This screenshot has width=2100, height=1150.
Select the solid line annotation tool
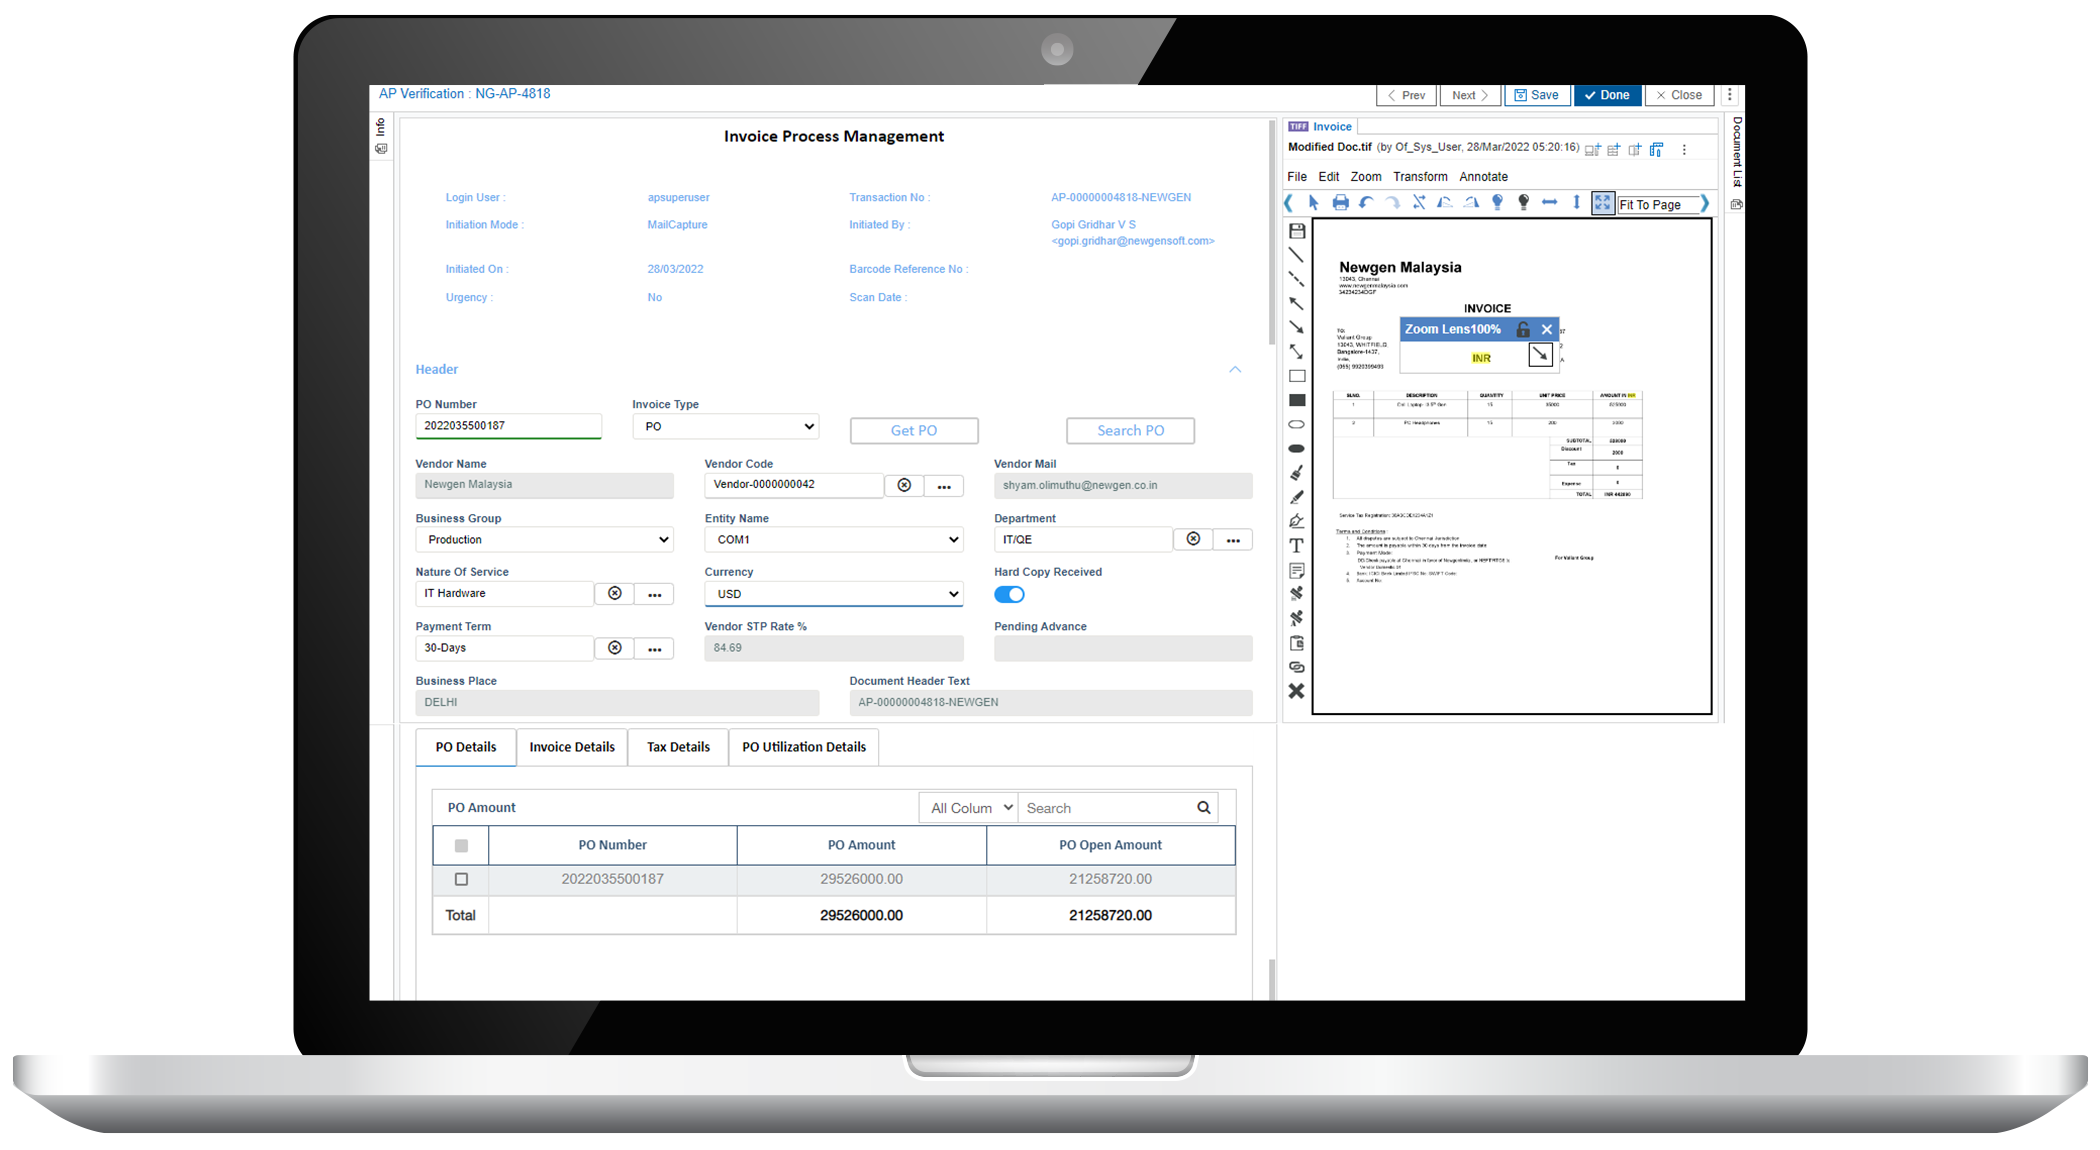pos(1297,255)
